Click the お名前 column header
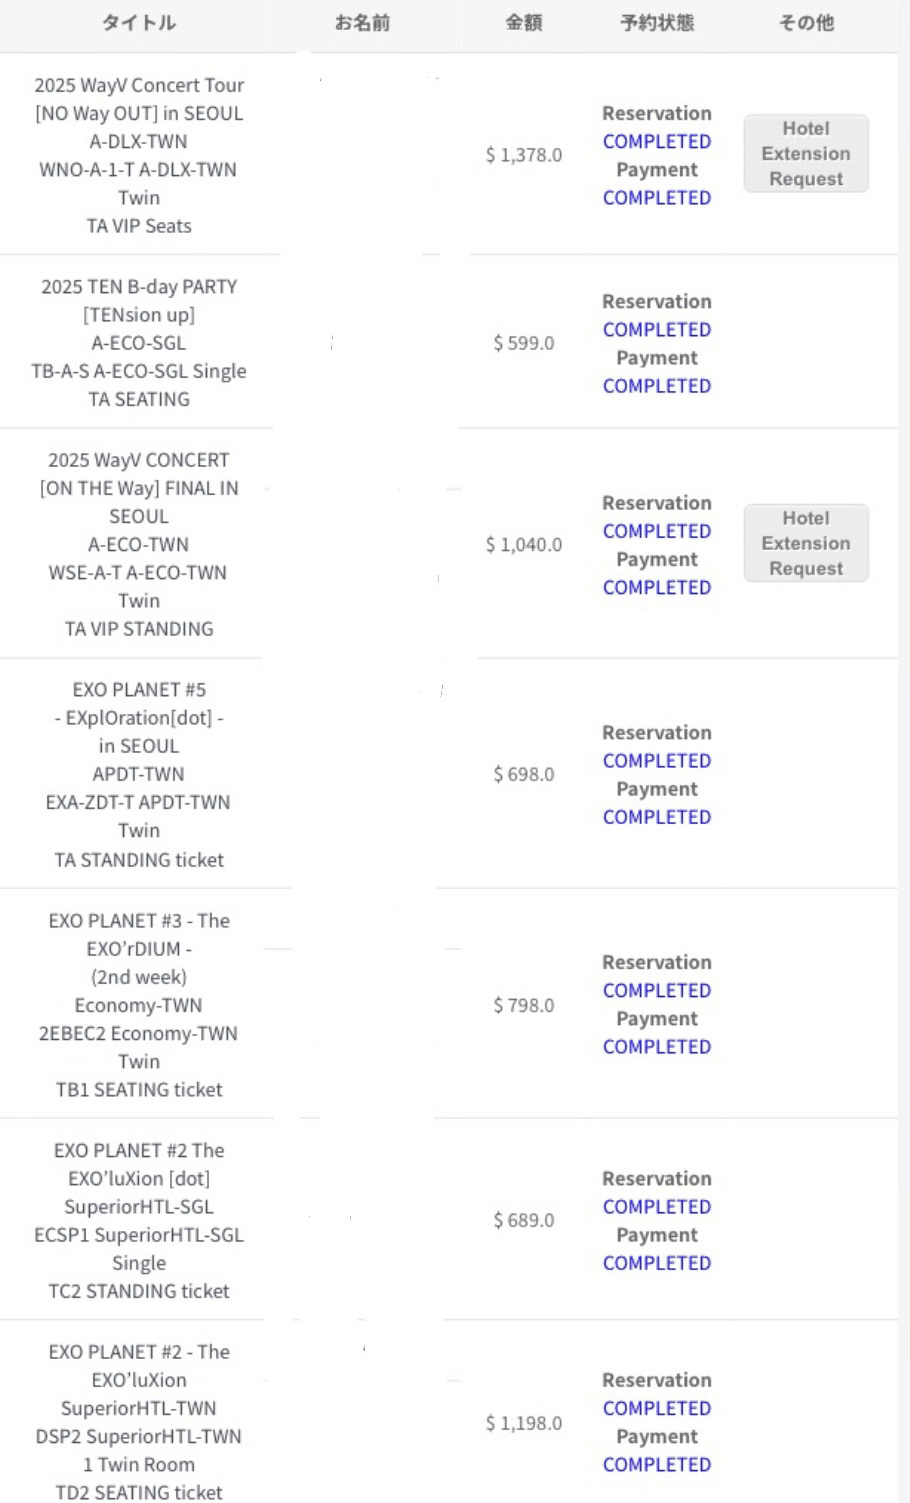 click(x=362, y=23)
